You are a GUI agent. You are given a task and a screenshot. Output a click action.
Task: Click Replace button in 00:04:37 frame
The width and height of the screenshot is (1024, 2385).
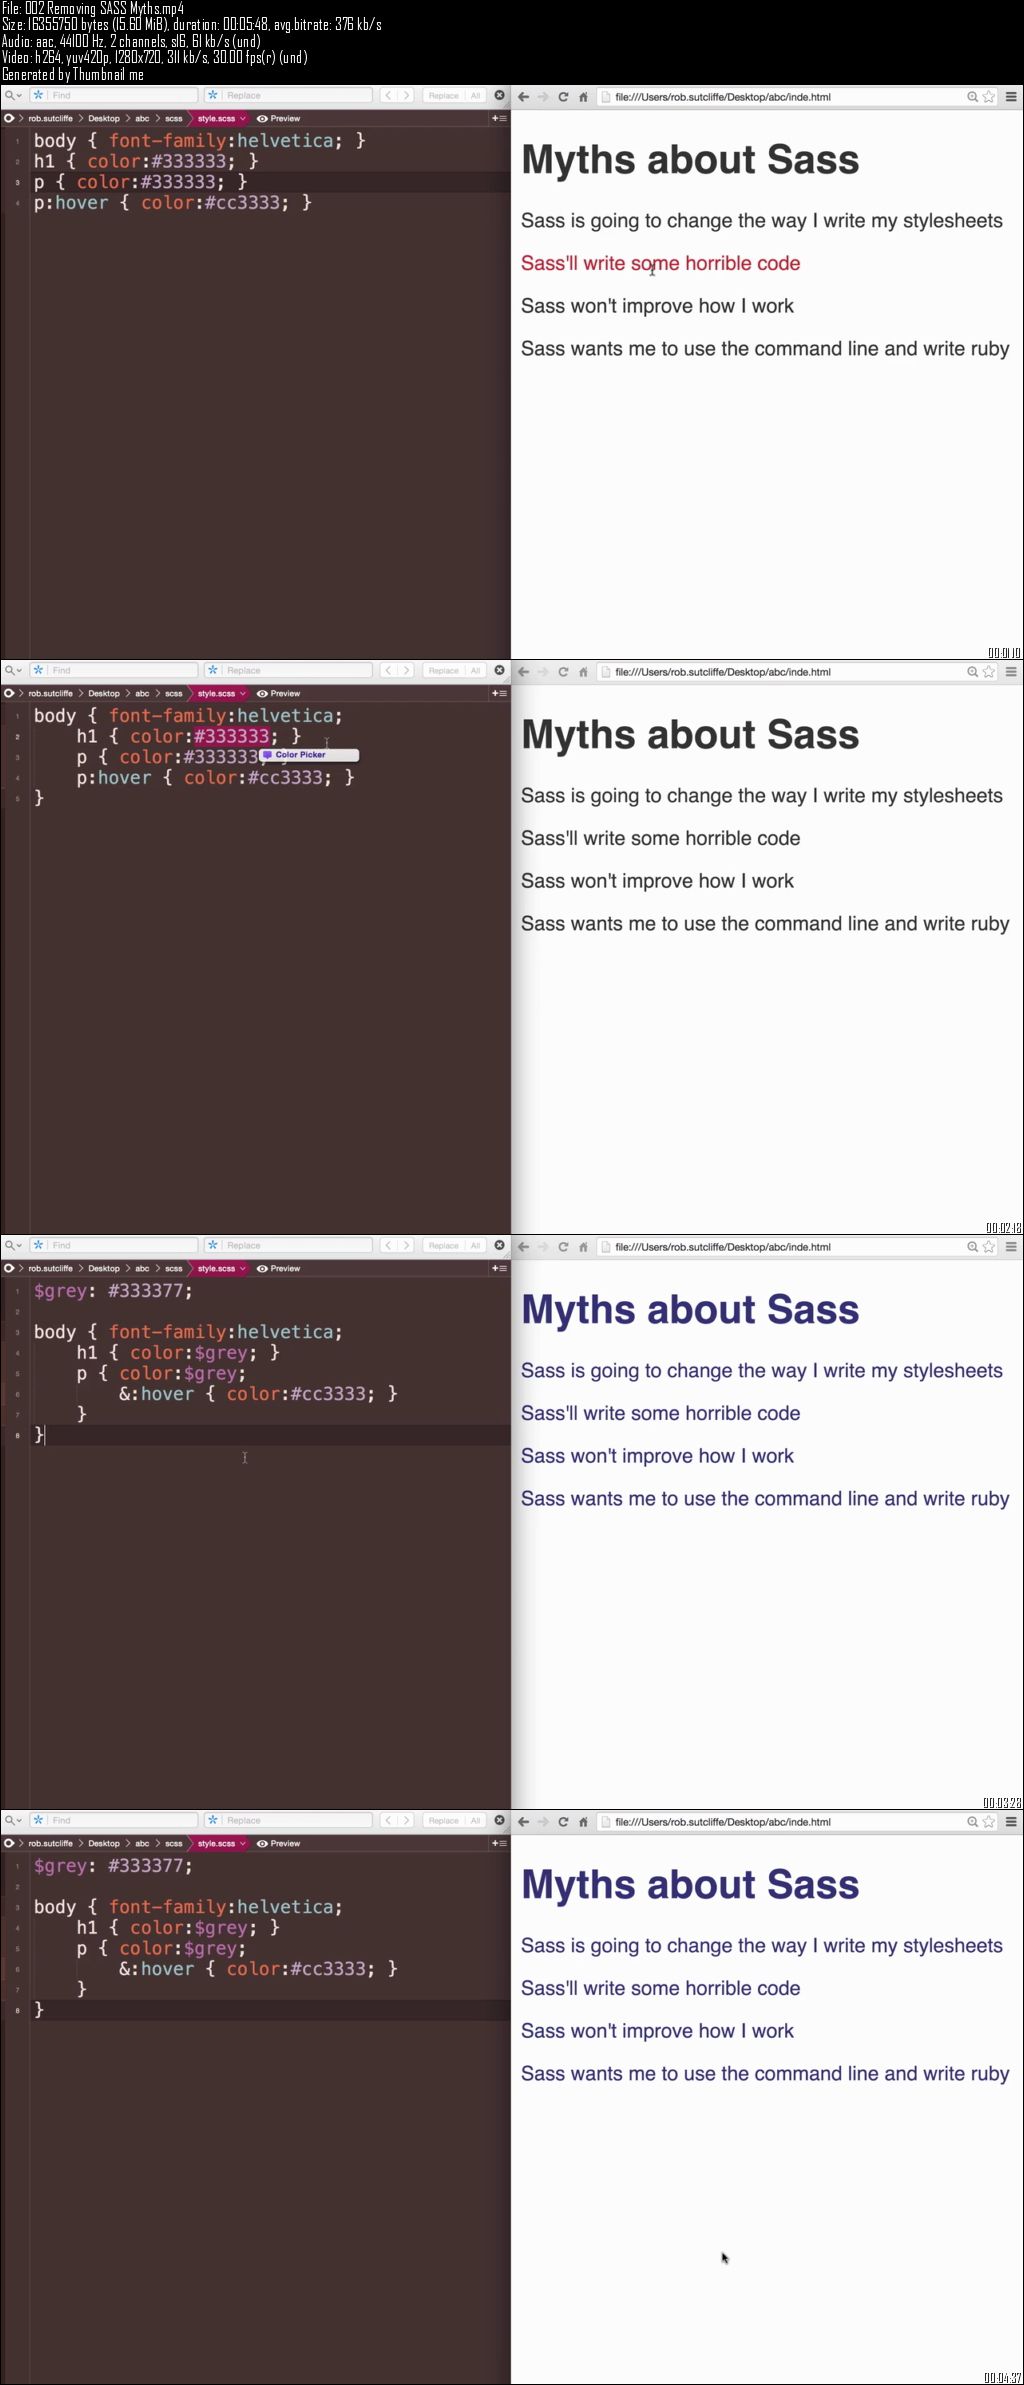443,1820
